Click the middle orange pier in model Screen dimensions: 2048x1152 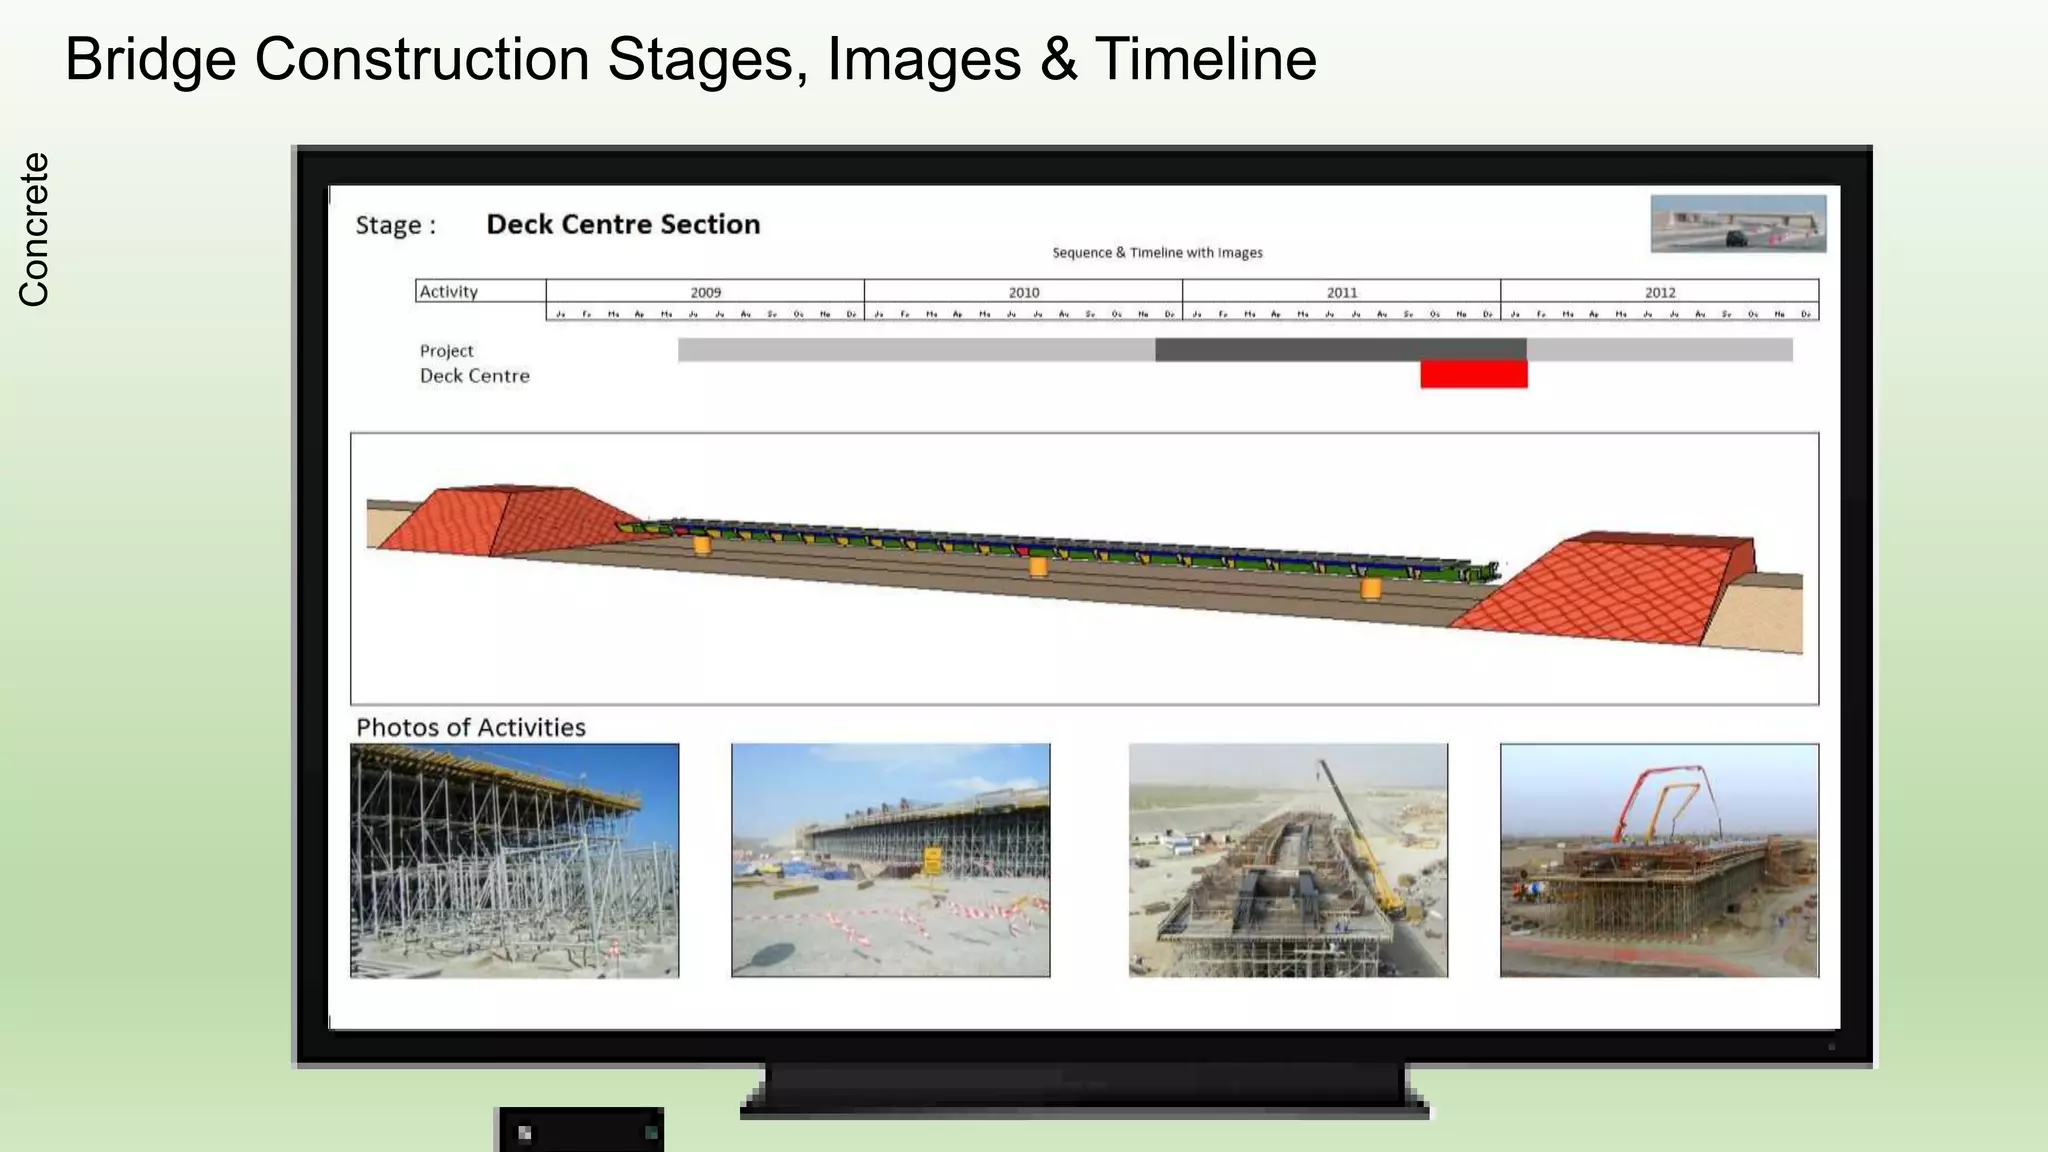pyautogui.click(x=1039, y=567)
